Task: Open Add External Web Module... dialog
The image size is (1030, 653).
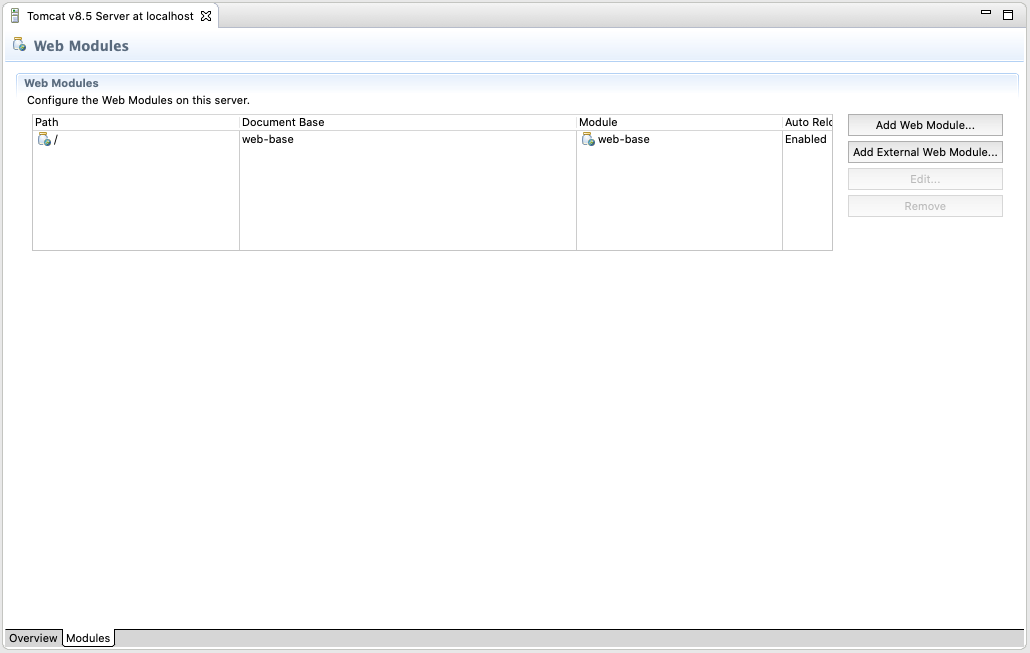Action: 925,152
